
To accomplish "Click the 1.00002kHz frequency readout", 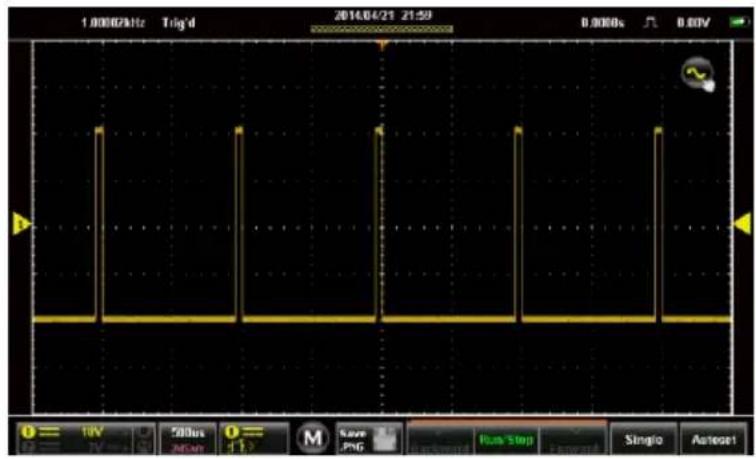I will (x=113, y=23).
